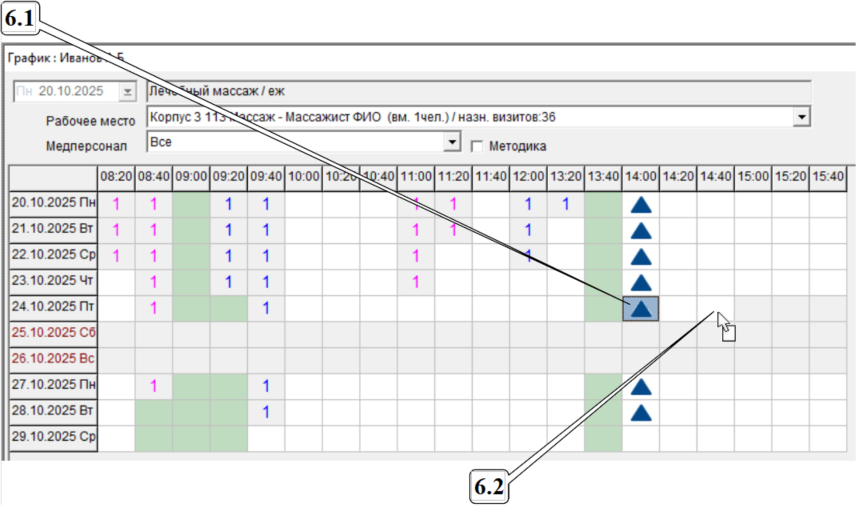Select the triangle marker for 21.10.2025 Вт
The image size is (858, 506).
[641, 231]
